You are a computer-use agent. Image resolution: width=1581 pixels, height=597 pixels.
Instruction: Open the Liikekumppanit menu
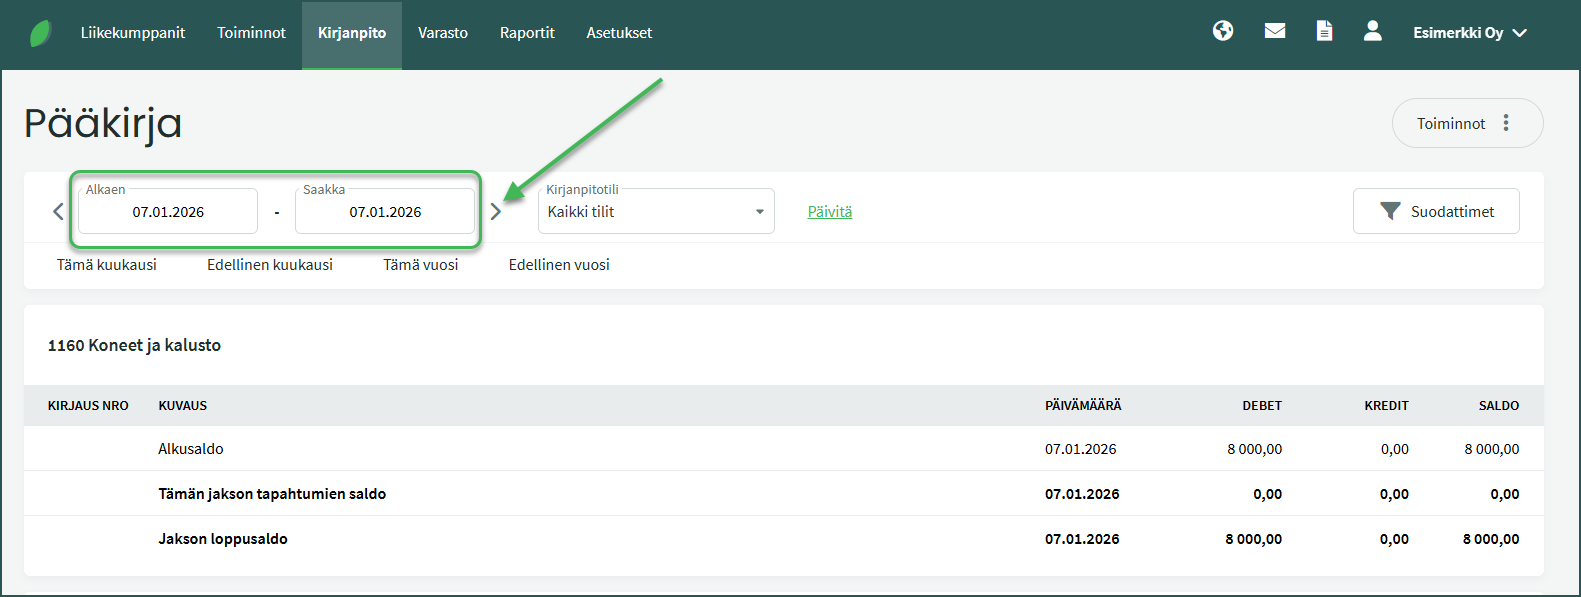[x=133, y=33]
